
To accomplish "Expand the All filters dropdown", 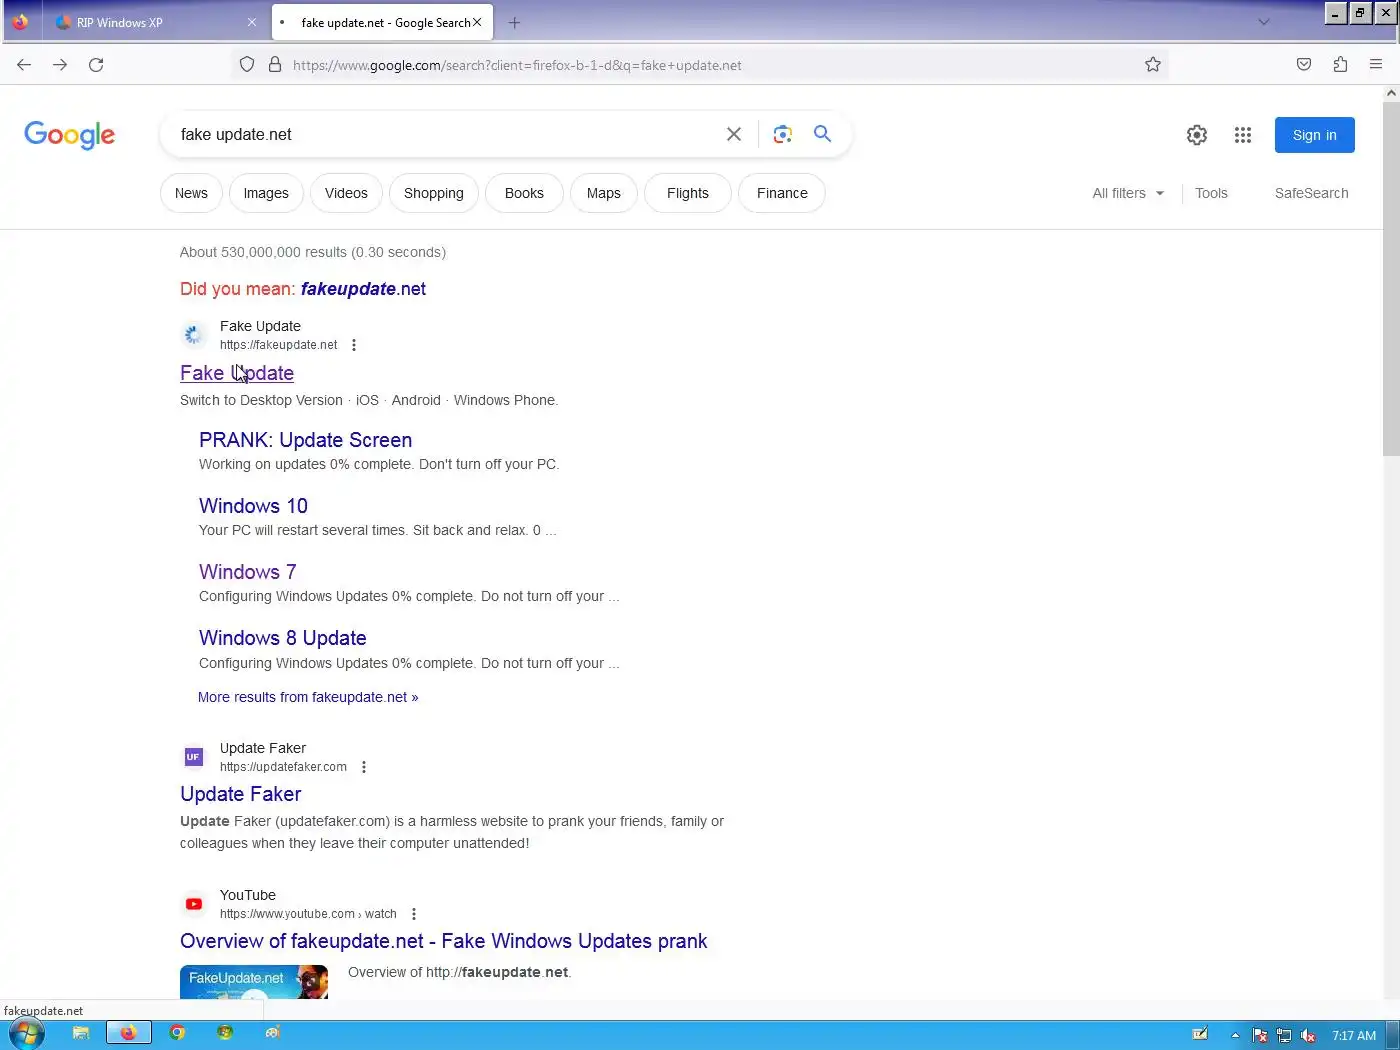I will [x=1128, y=193].
